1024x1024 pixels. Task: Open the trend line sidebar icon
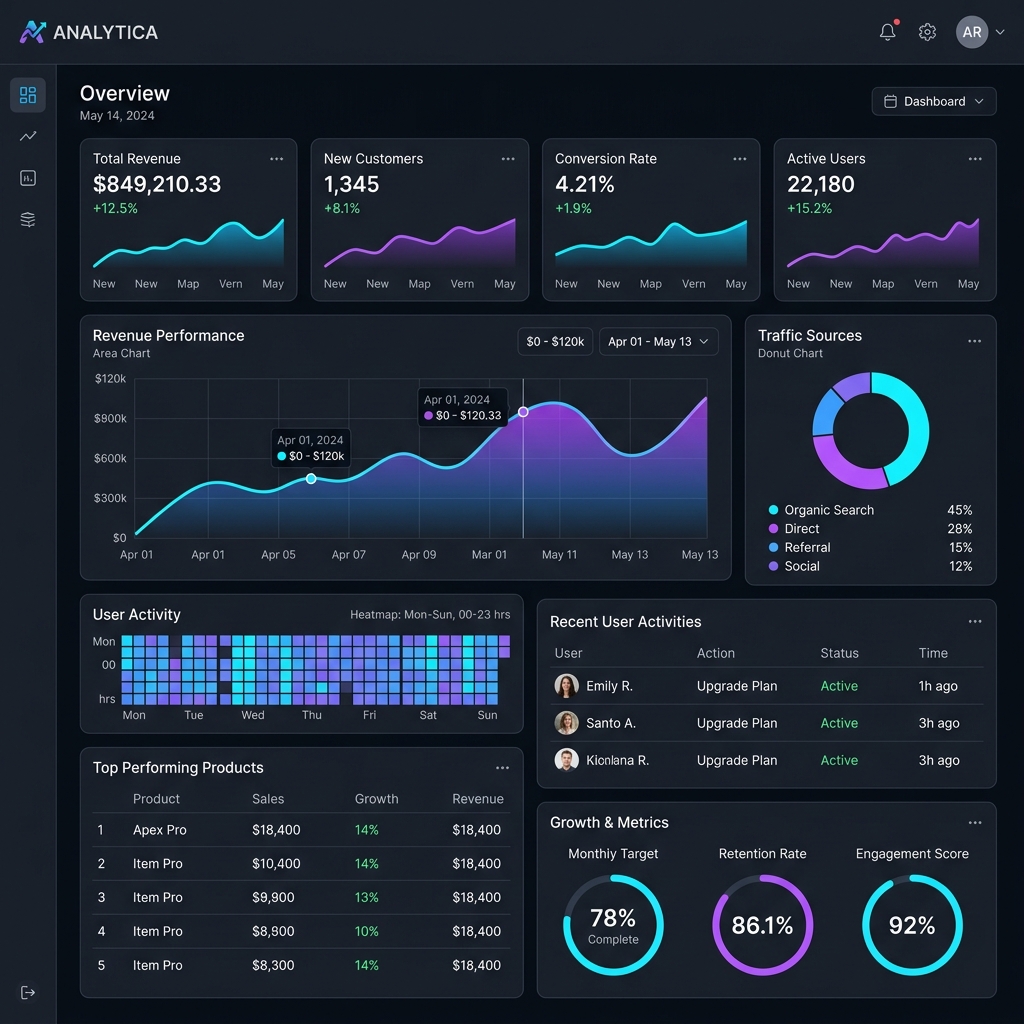point(28,136)
